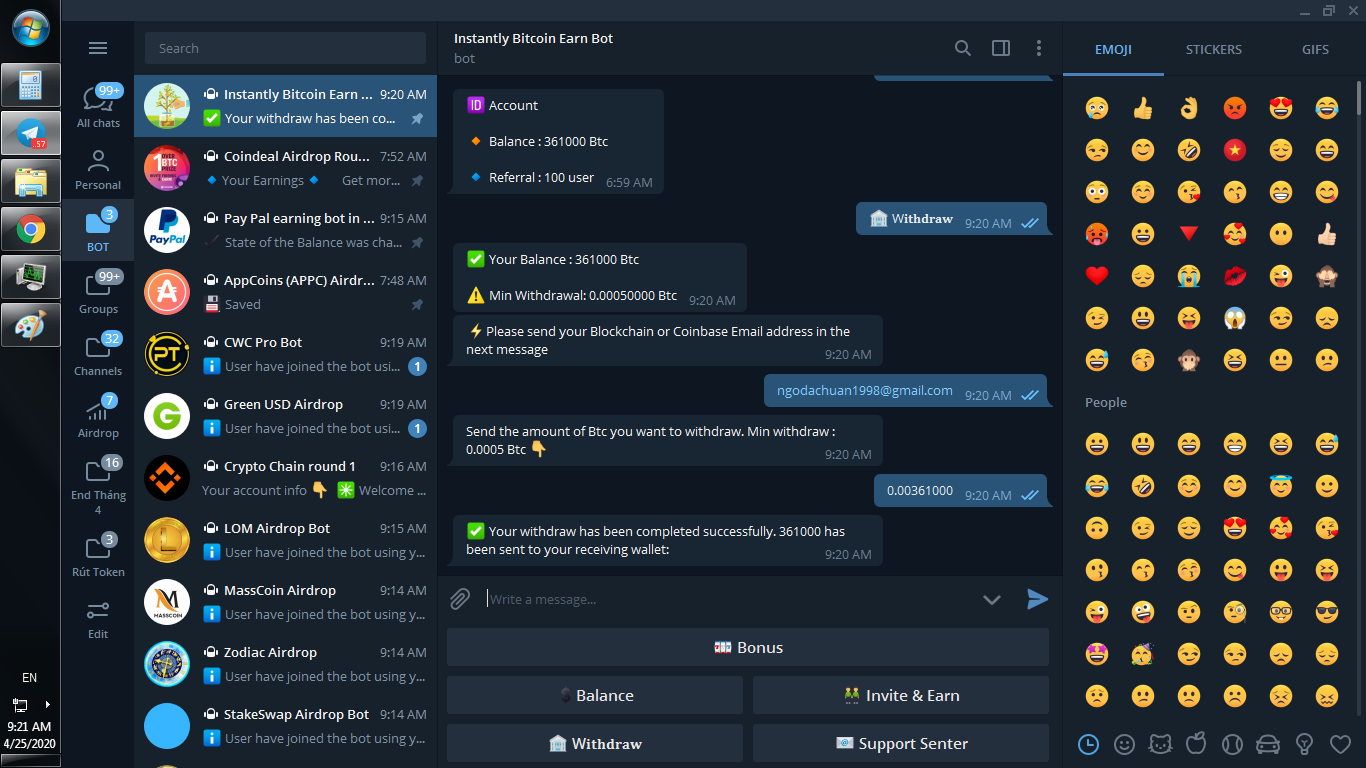The image size is (1366, 768).
Task: Open Windows Explorer from the taskbar
Action: pyautogui.click(x=31, y=181)
